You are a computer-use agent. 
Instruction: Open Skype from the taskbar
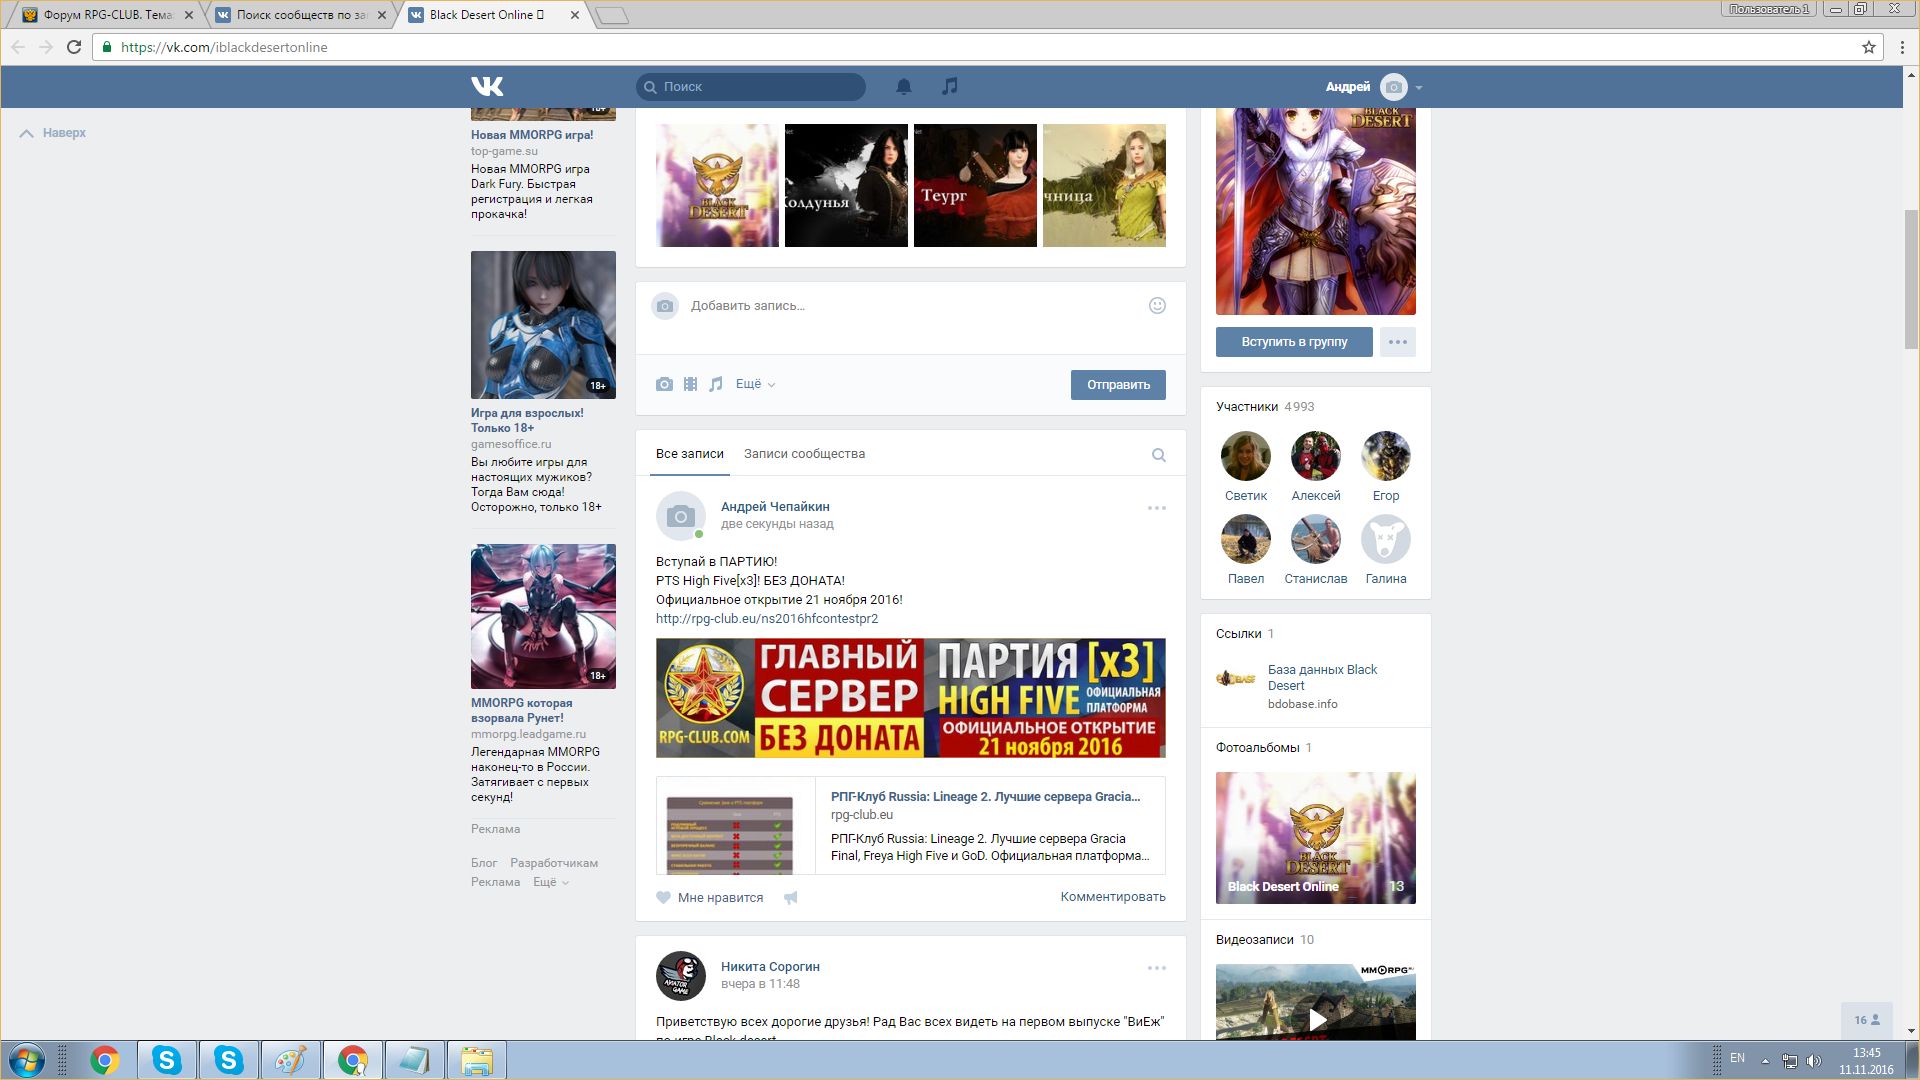[x=167, y=1060]
